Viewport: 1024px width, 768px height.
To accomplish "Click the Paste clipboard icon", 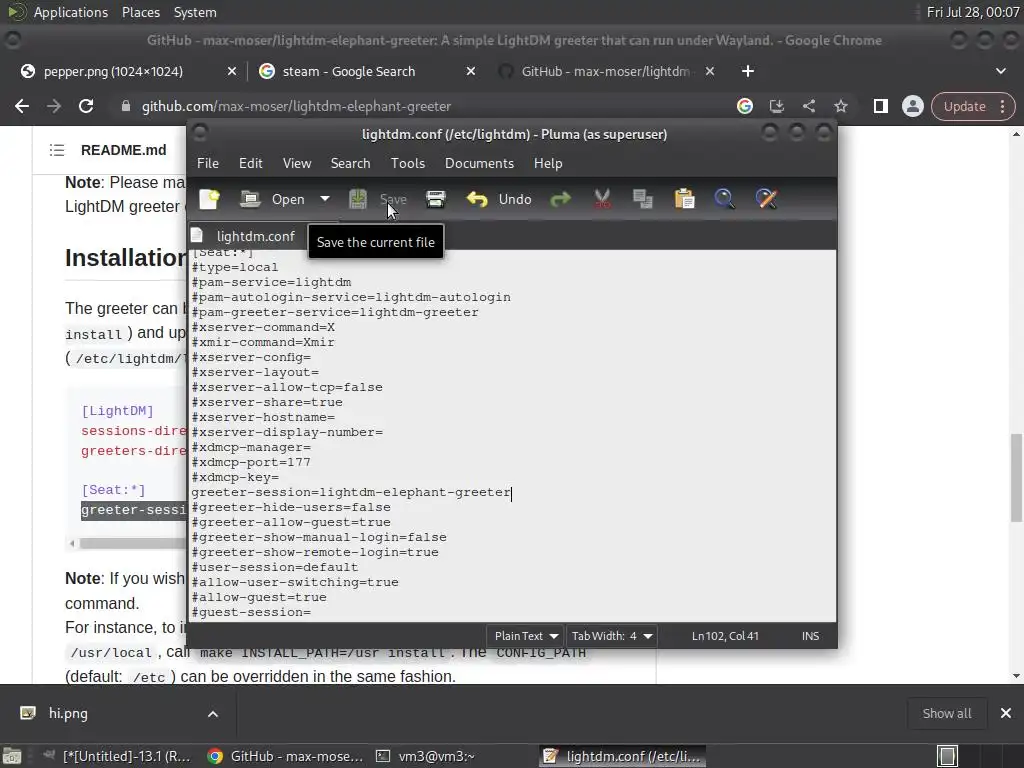I will [684, 199].
